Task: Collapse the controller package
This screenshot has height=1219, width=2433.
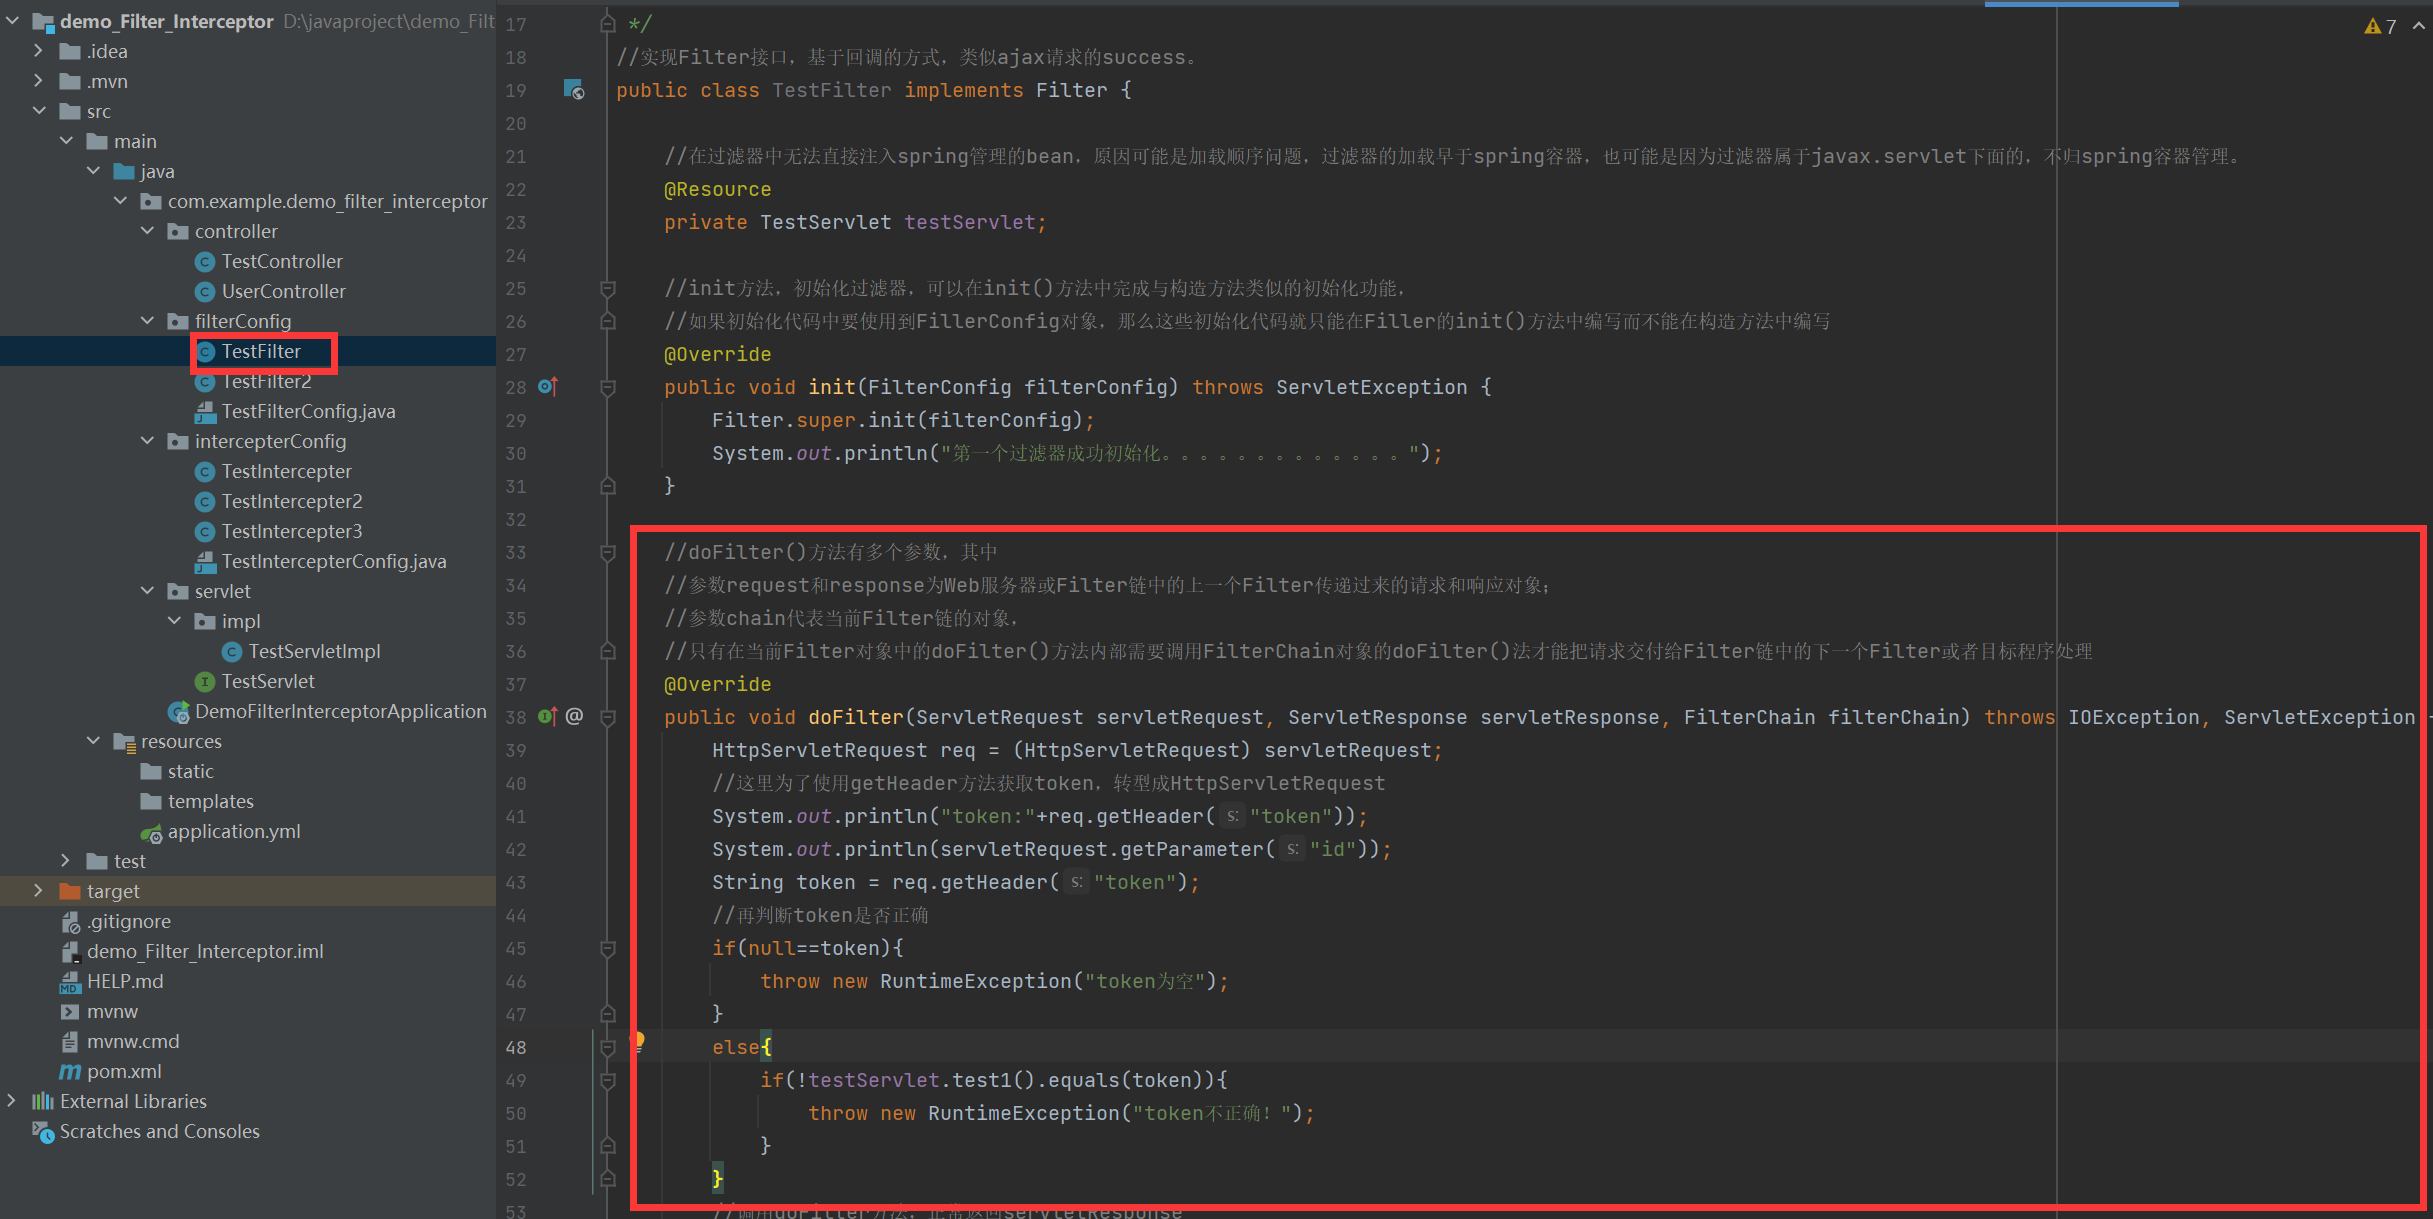Action: coord(147,230)
